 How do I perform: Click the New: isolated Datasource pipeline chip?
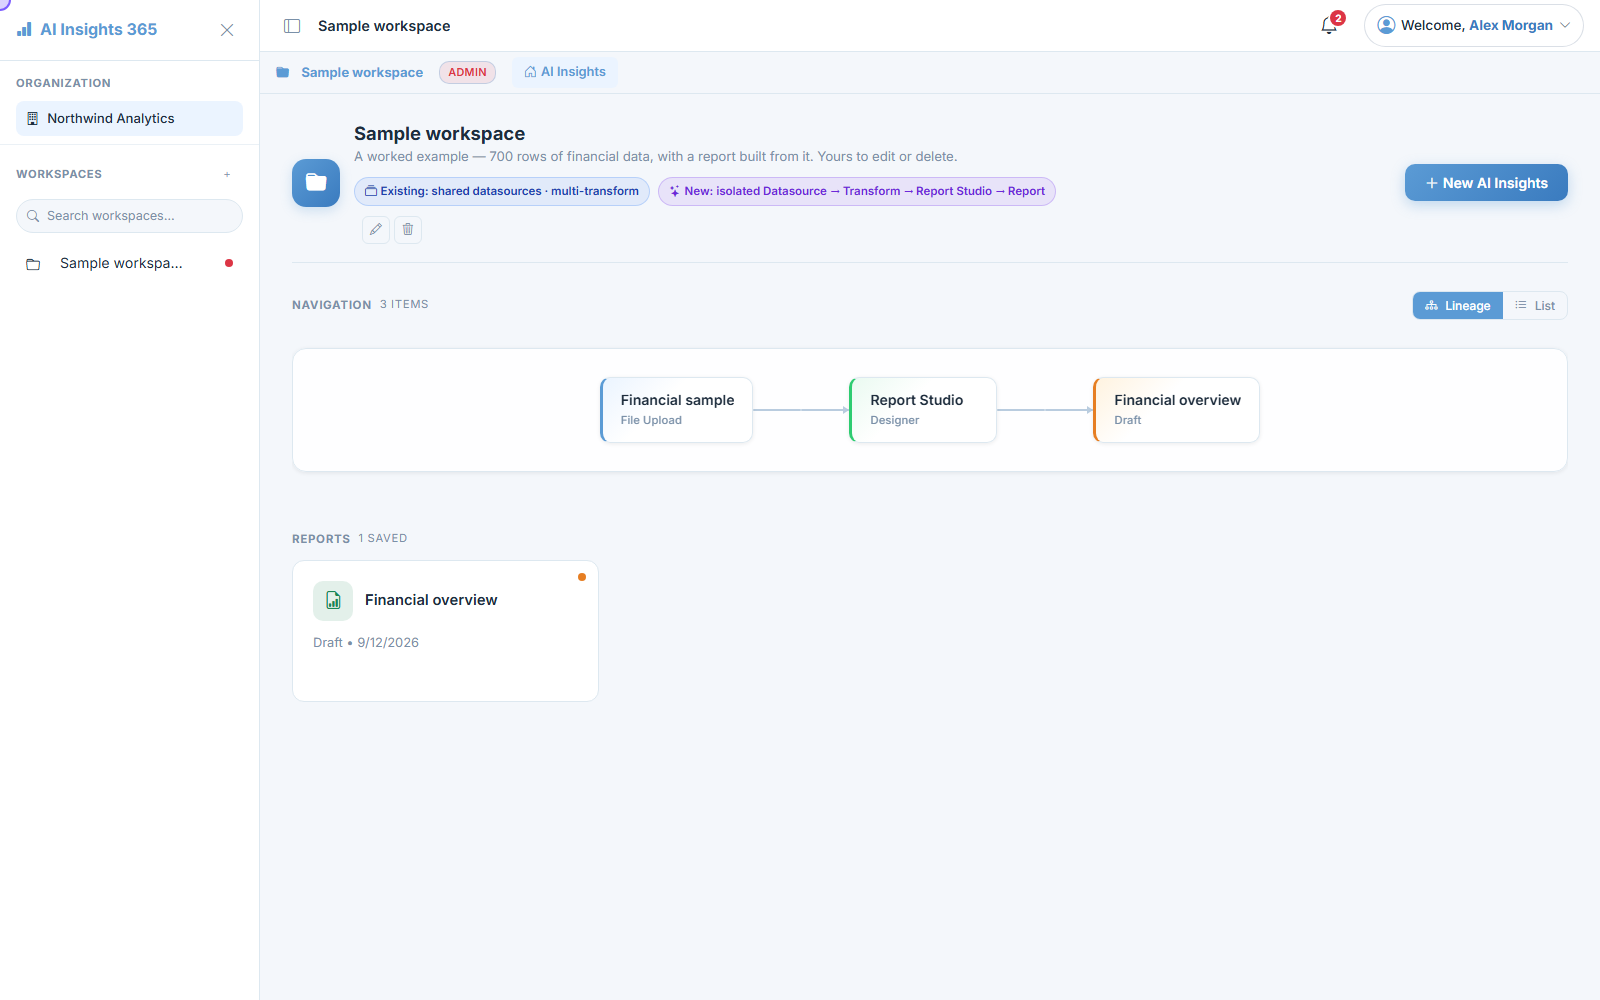point(857,191)
